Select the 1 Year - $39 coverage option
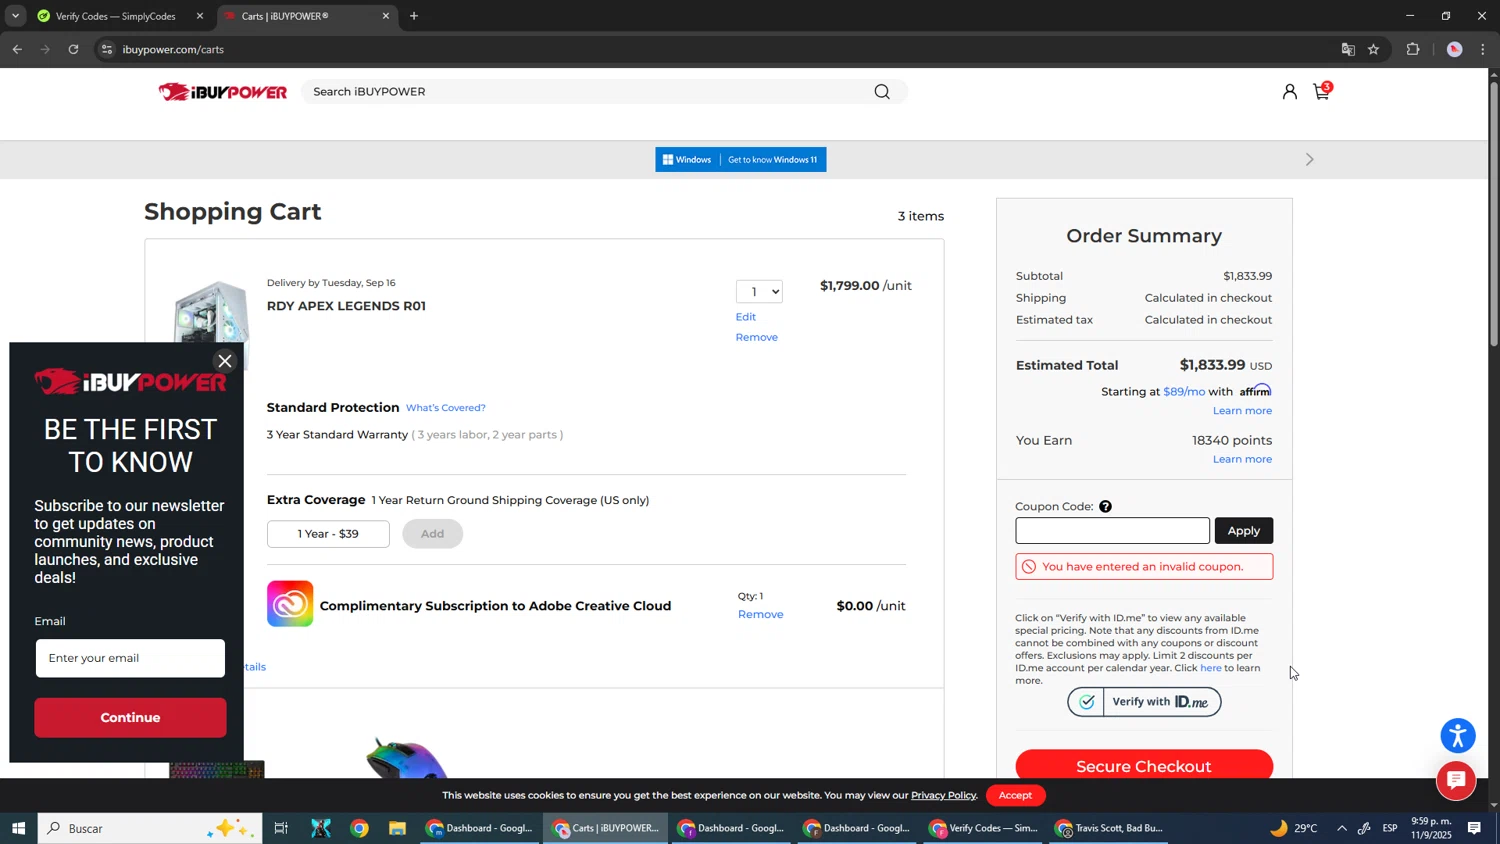 pyautogui.click(x=328, y=534)
